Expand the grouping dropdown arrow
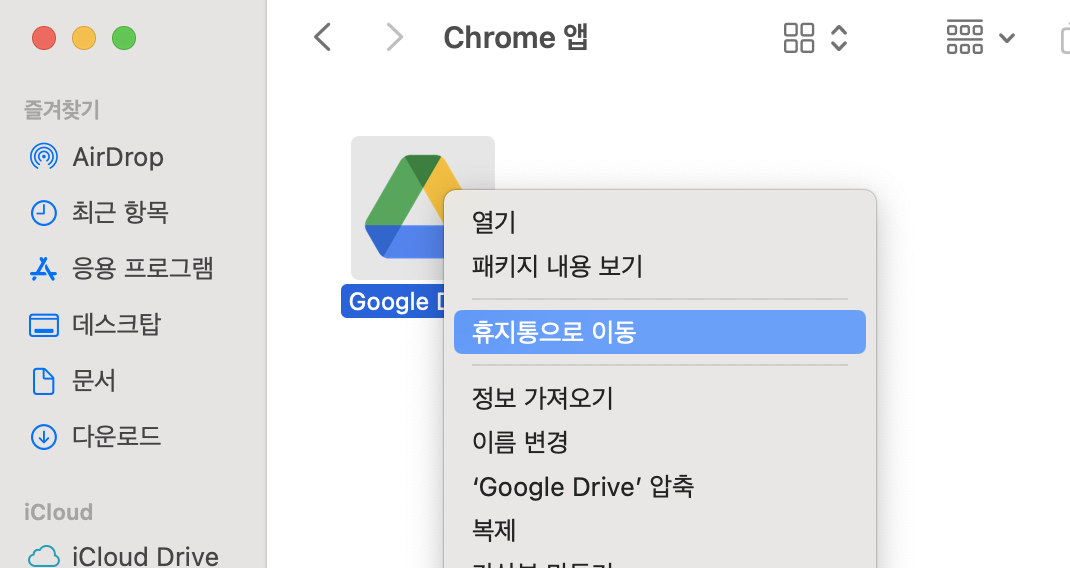 (1007, 38)
